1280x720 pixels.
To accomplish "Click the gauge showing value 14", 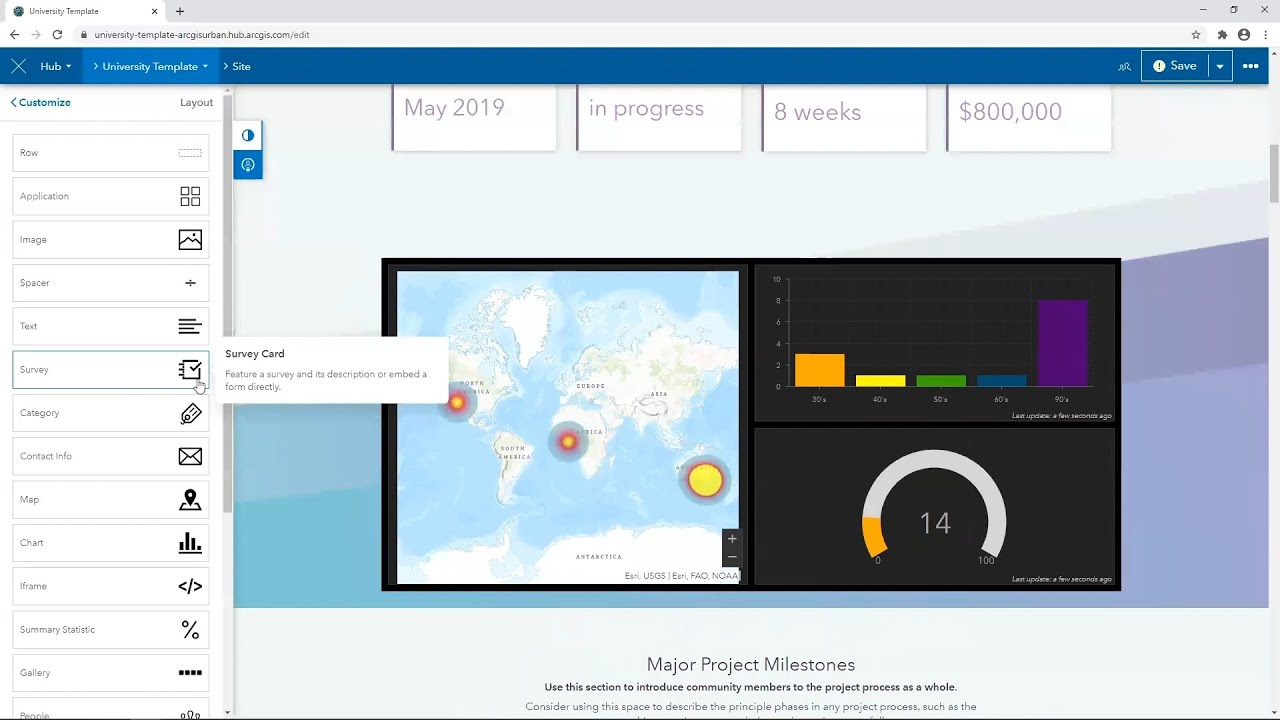I will [x=934, y=508].
